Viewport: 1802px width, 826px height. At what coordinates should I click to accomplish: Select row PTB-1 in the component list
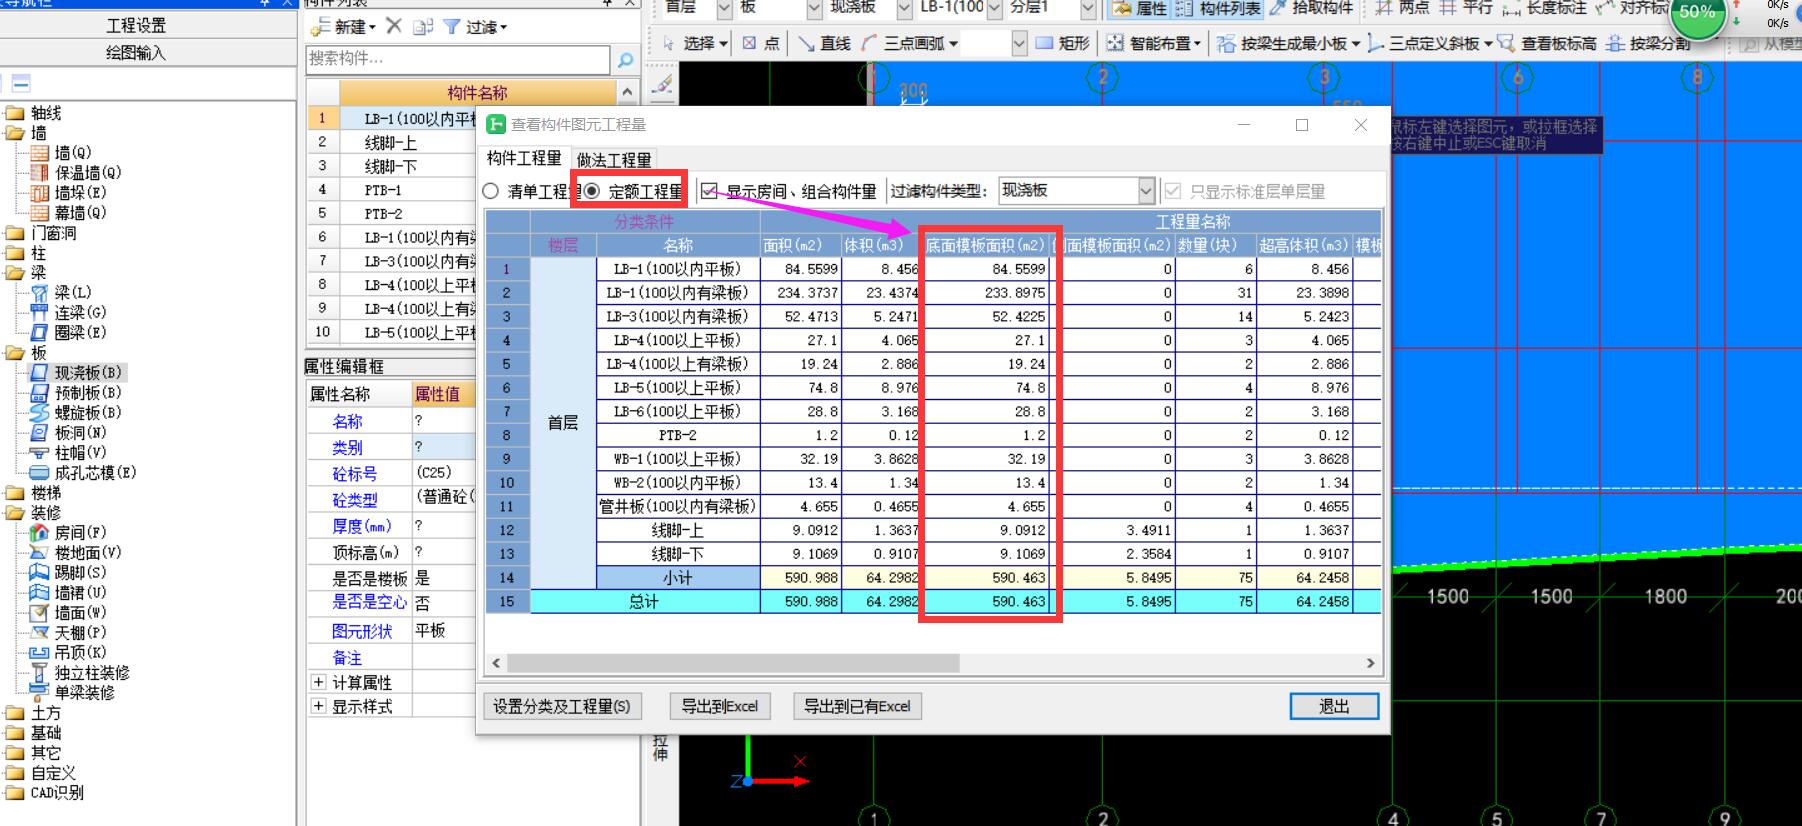391,189
